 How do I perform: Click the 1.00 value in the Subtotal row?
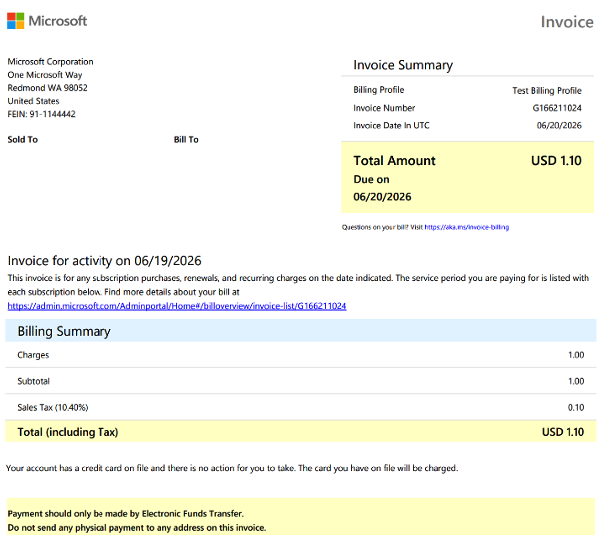pos(576,381)
